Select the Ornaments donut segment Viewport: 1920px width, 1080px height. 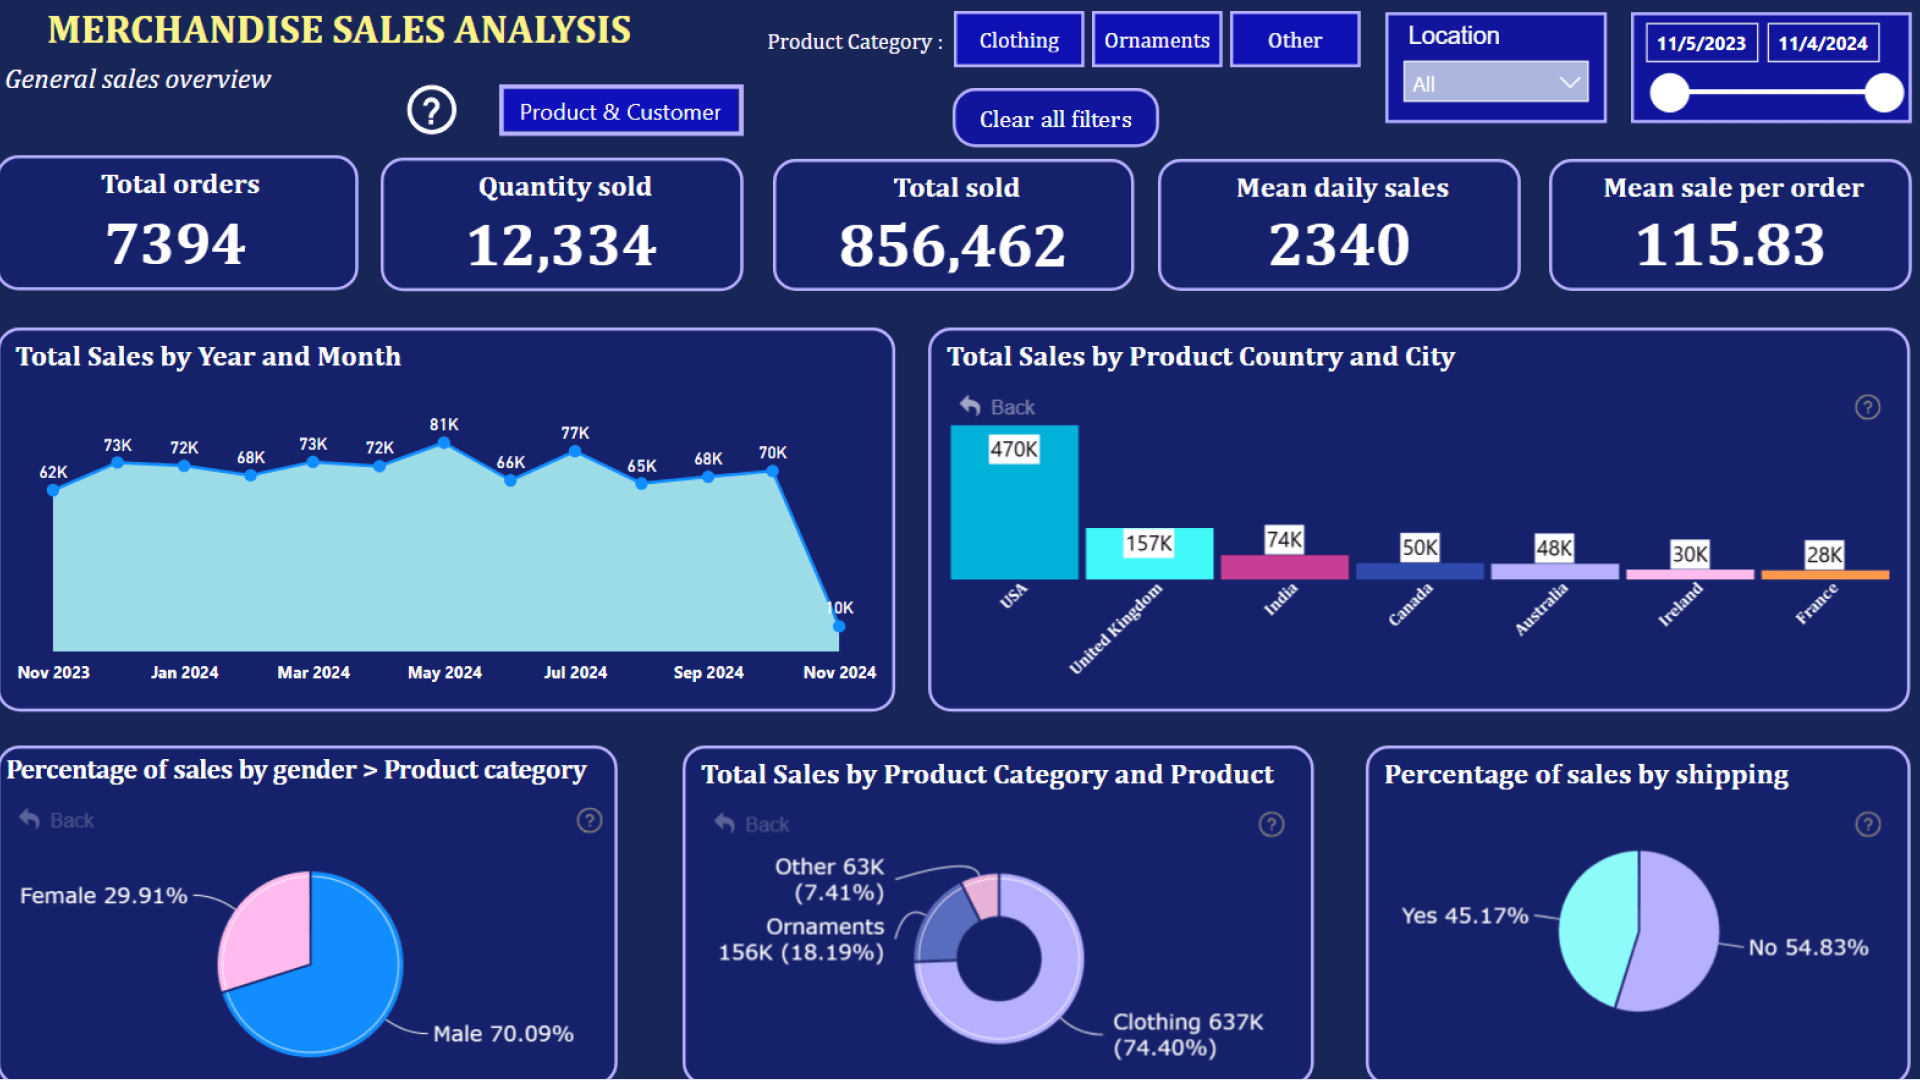coord(940,925)
